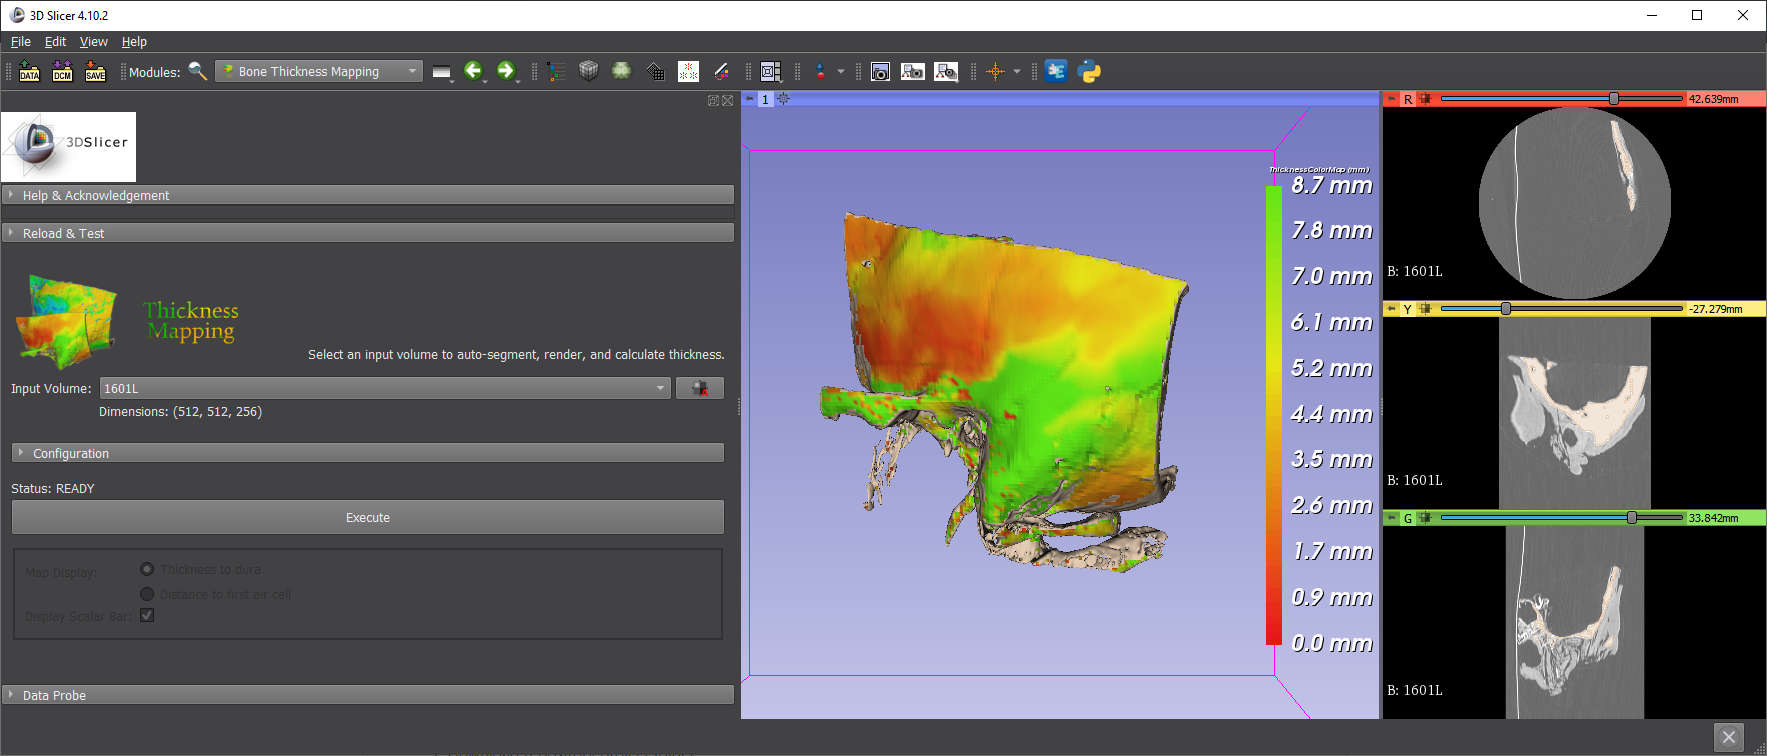The image size is (1767, 756).
Task: Open the View menu
Action: click(93, 42)
